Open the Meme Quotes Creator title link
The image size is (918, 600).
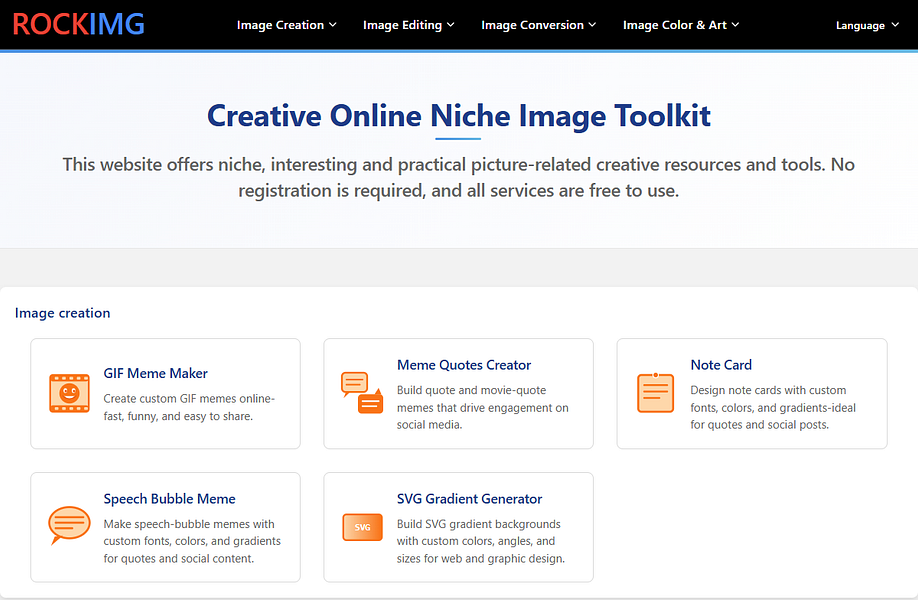(x=464, y=365)
